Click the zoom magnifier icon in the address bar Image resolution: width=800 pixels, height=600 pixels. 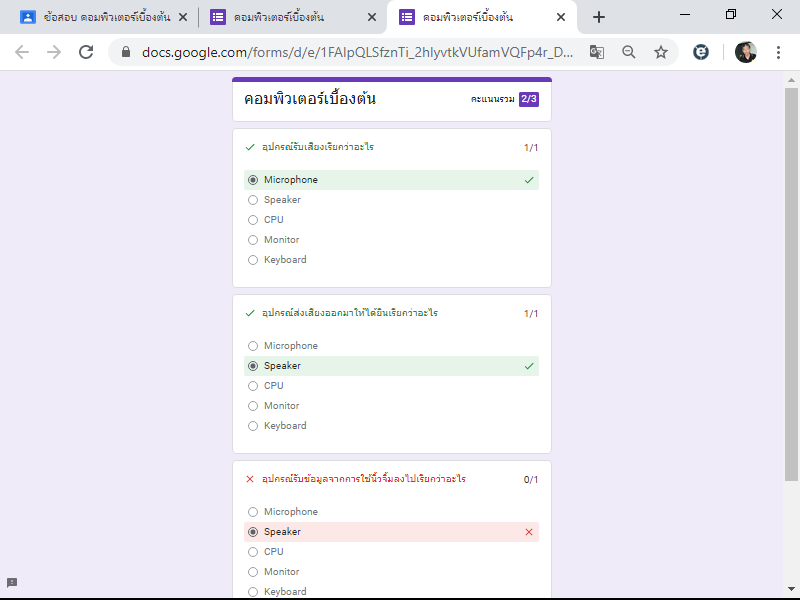[629, 52]
